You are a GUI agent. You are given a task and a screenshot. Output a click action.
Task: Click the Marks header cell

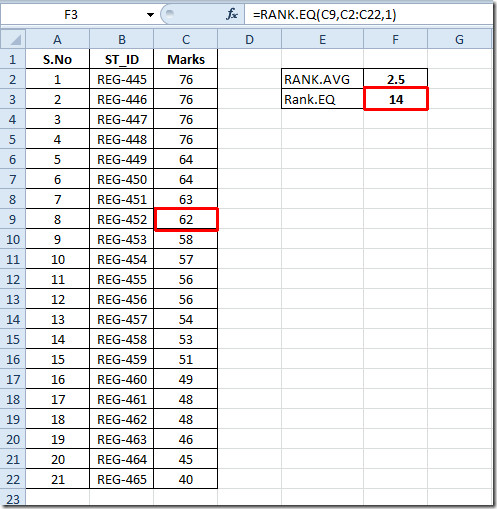point(186,59)
